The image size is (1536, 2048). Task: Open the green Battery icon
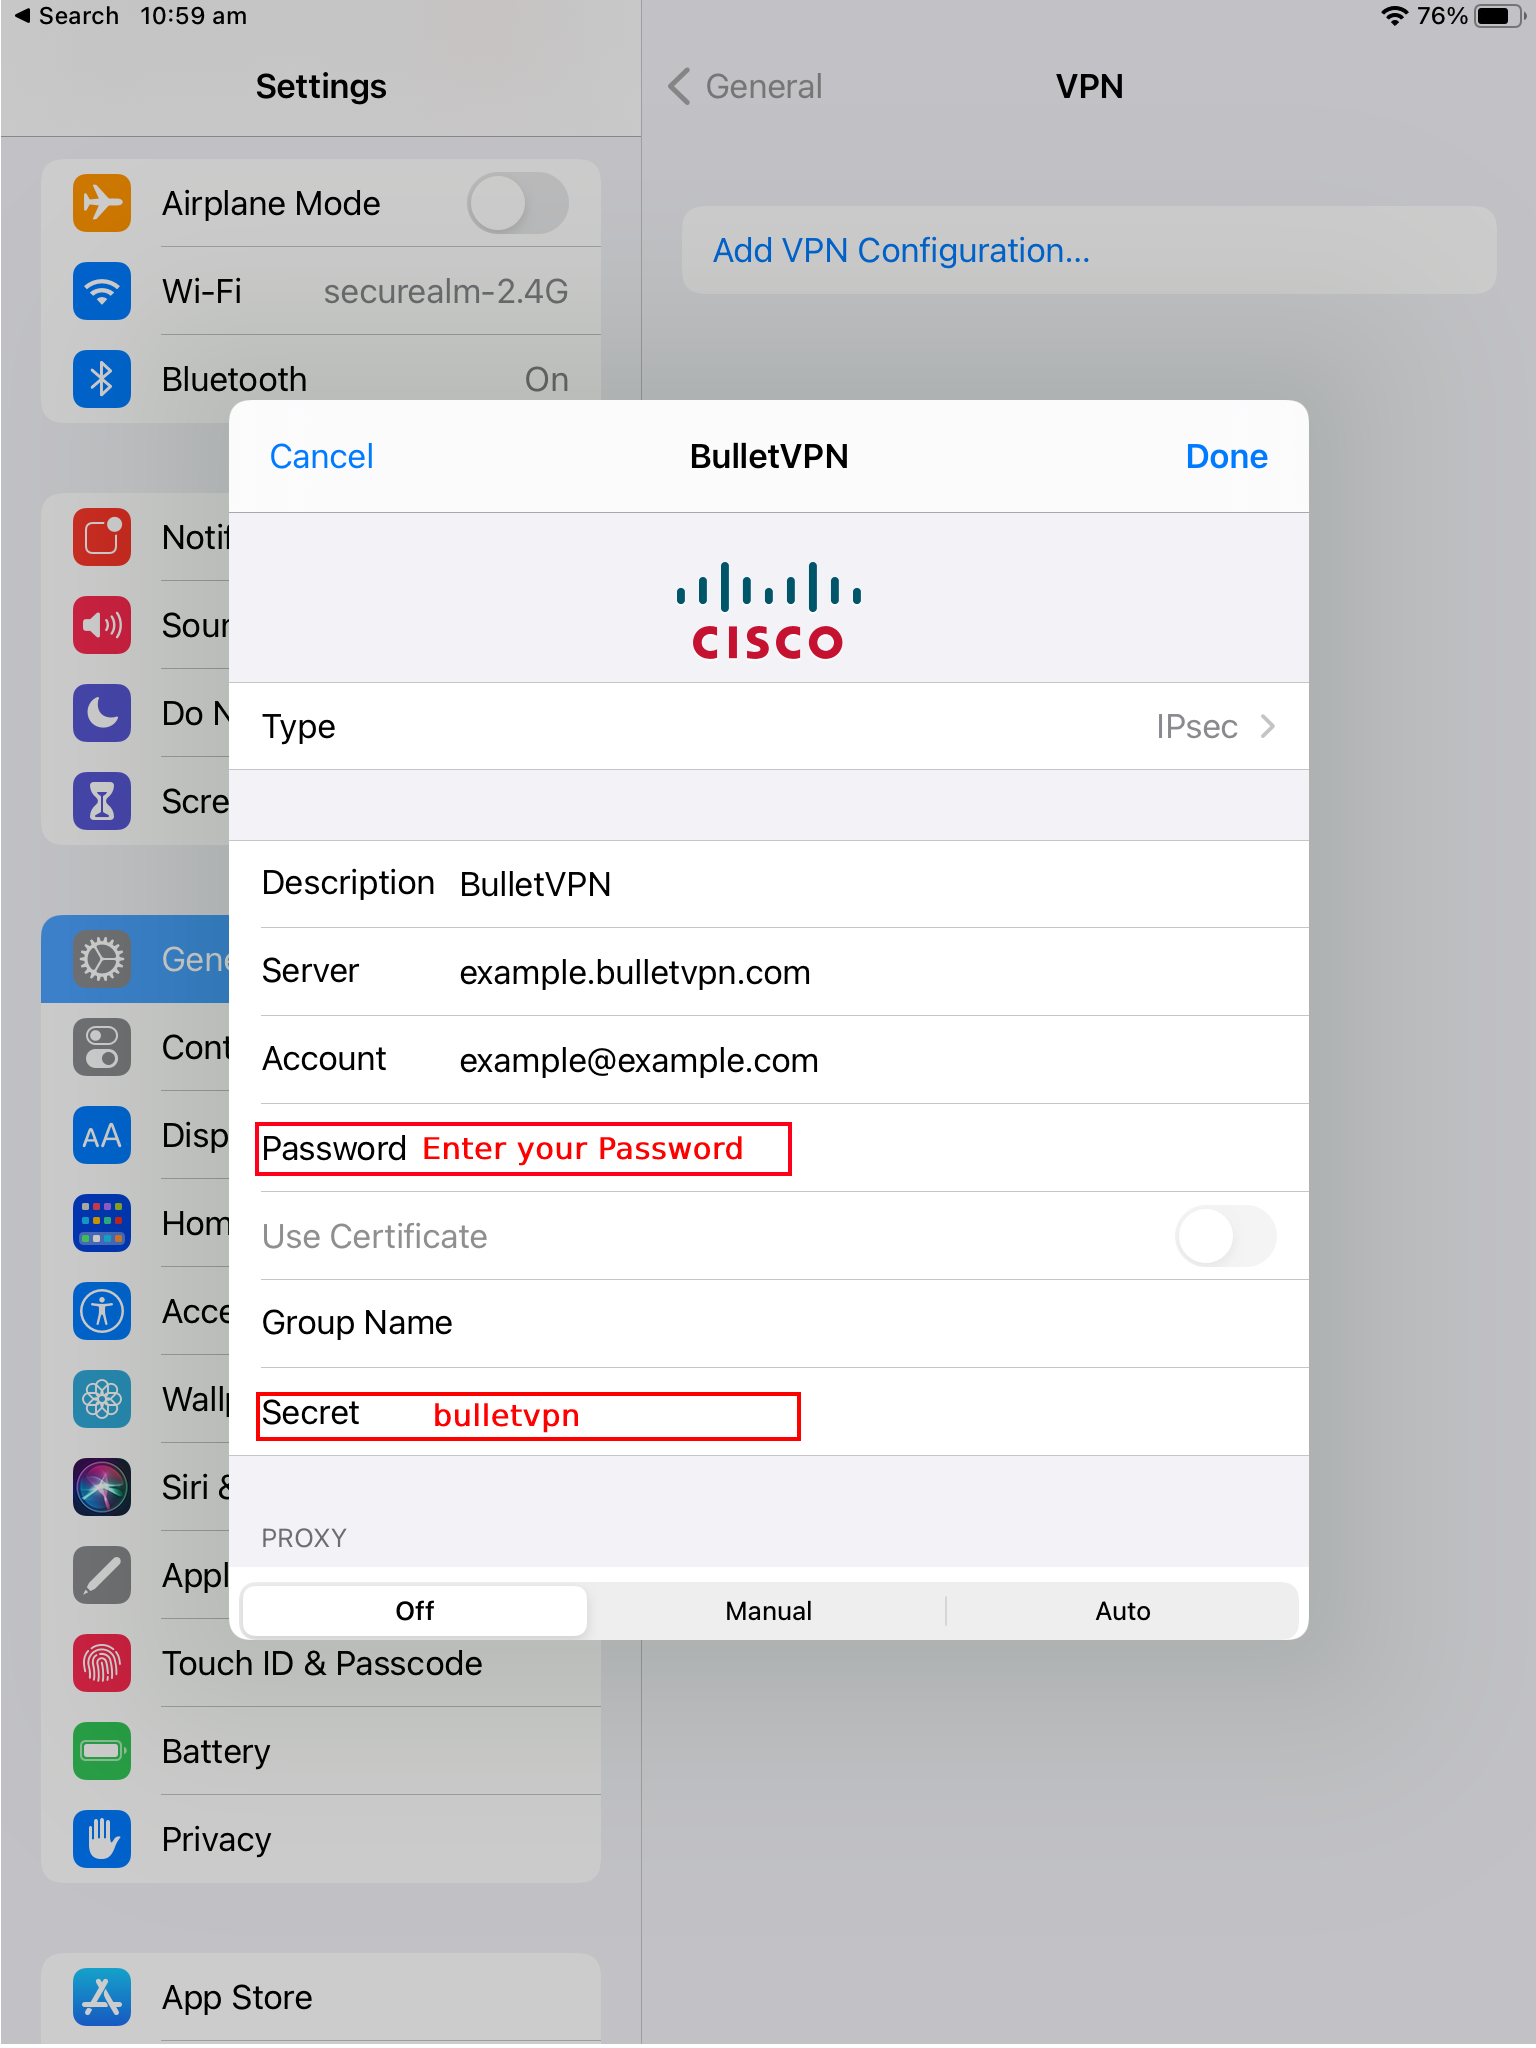[x=102, y=1751]
